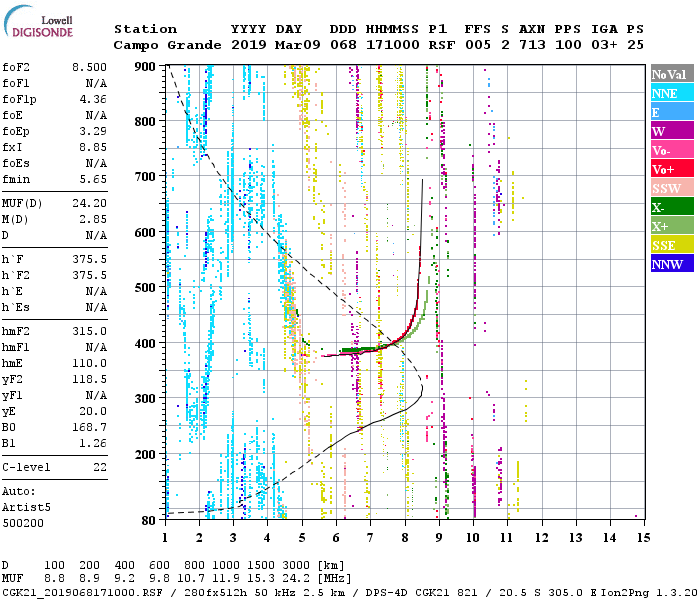Click the fxI value 8.85
This screenshot has width=700, height=600.
click(93, 147)
